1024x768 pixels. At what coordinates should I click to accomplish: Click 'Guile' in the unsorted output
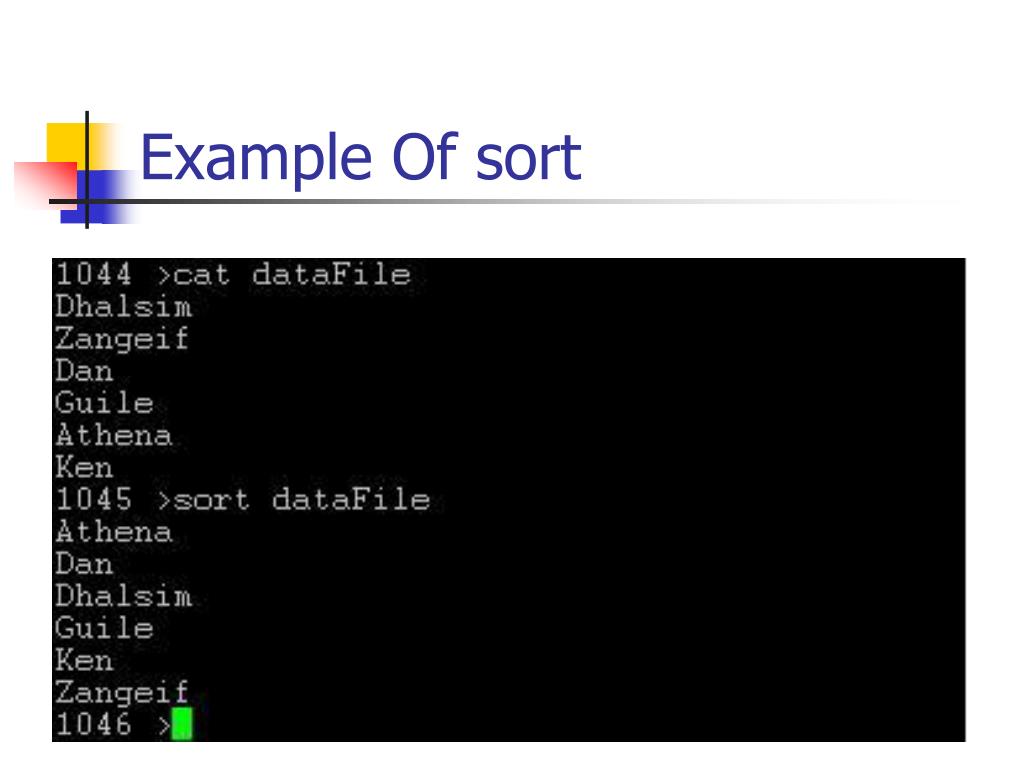(x=104, y=403)
